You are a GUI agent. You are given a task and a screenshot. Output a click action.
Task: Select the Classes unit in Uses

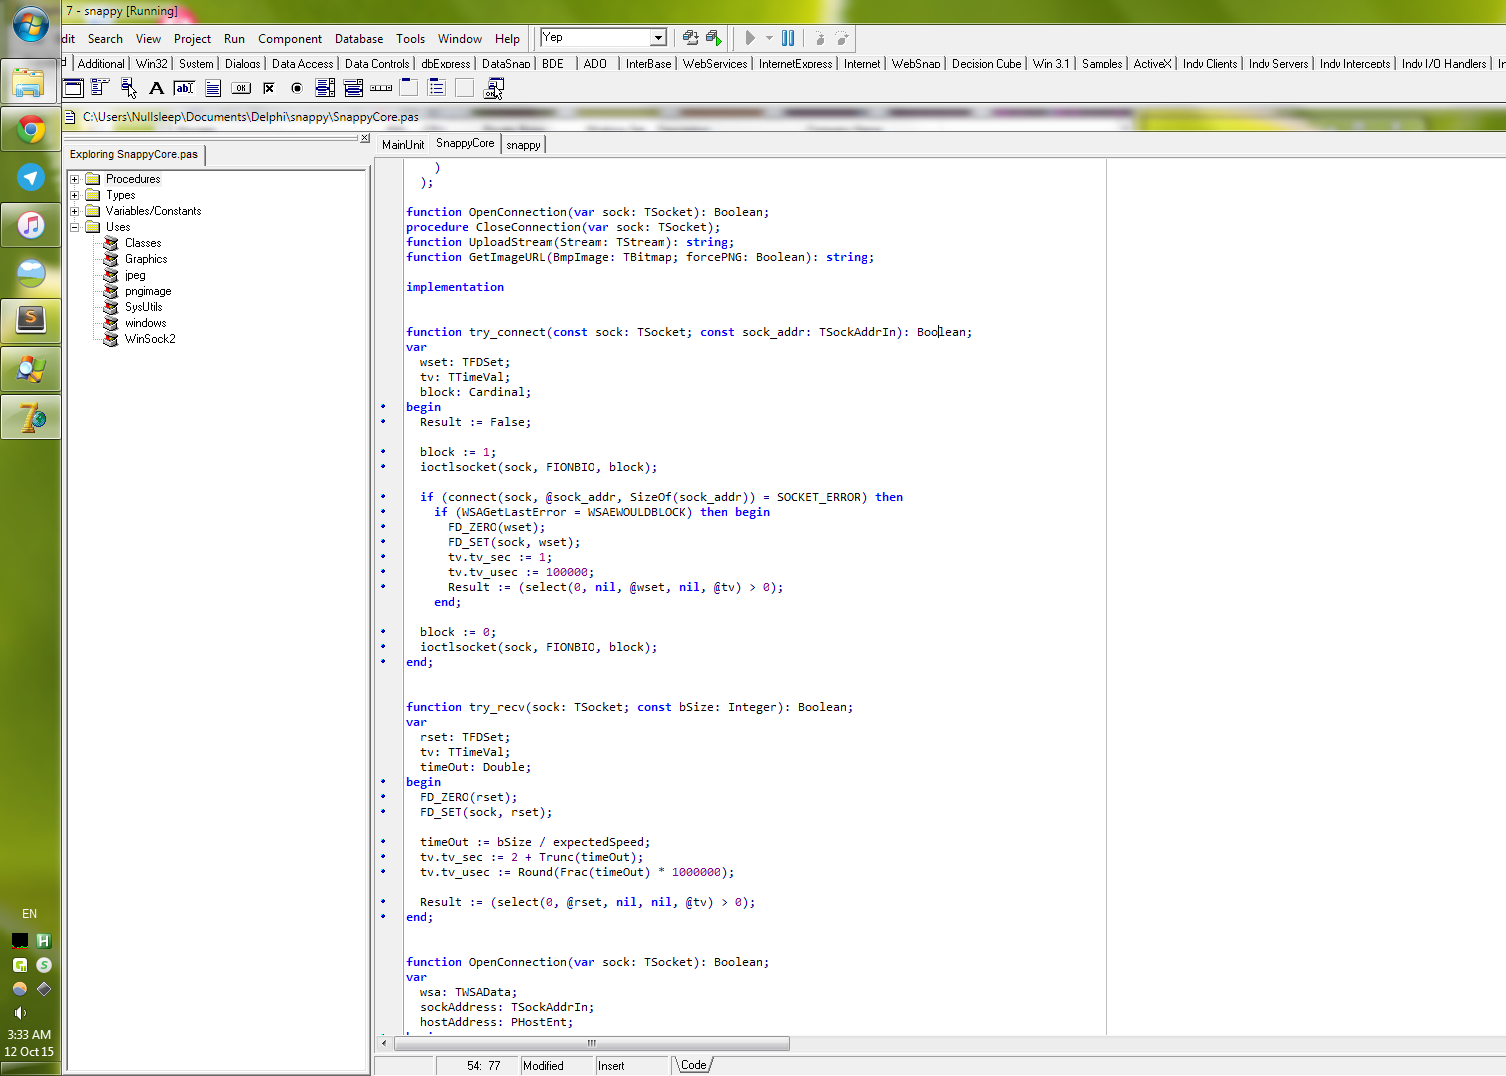tap(143, 243)
